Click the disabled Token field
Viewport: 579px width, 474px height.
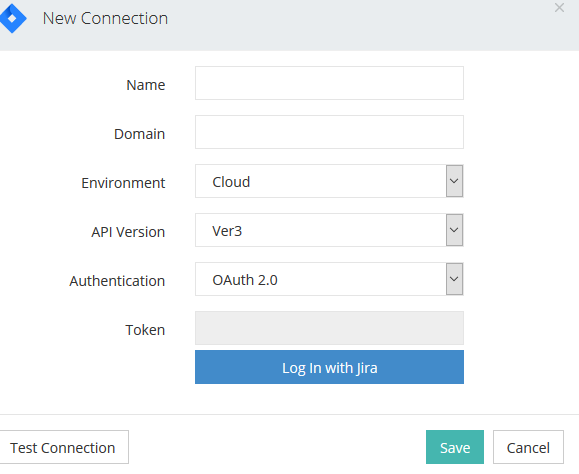329,328
